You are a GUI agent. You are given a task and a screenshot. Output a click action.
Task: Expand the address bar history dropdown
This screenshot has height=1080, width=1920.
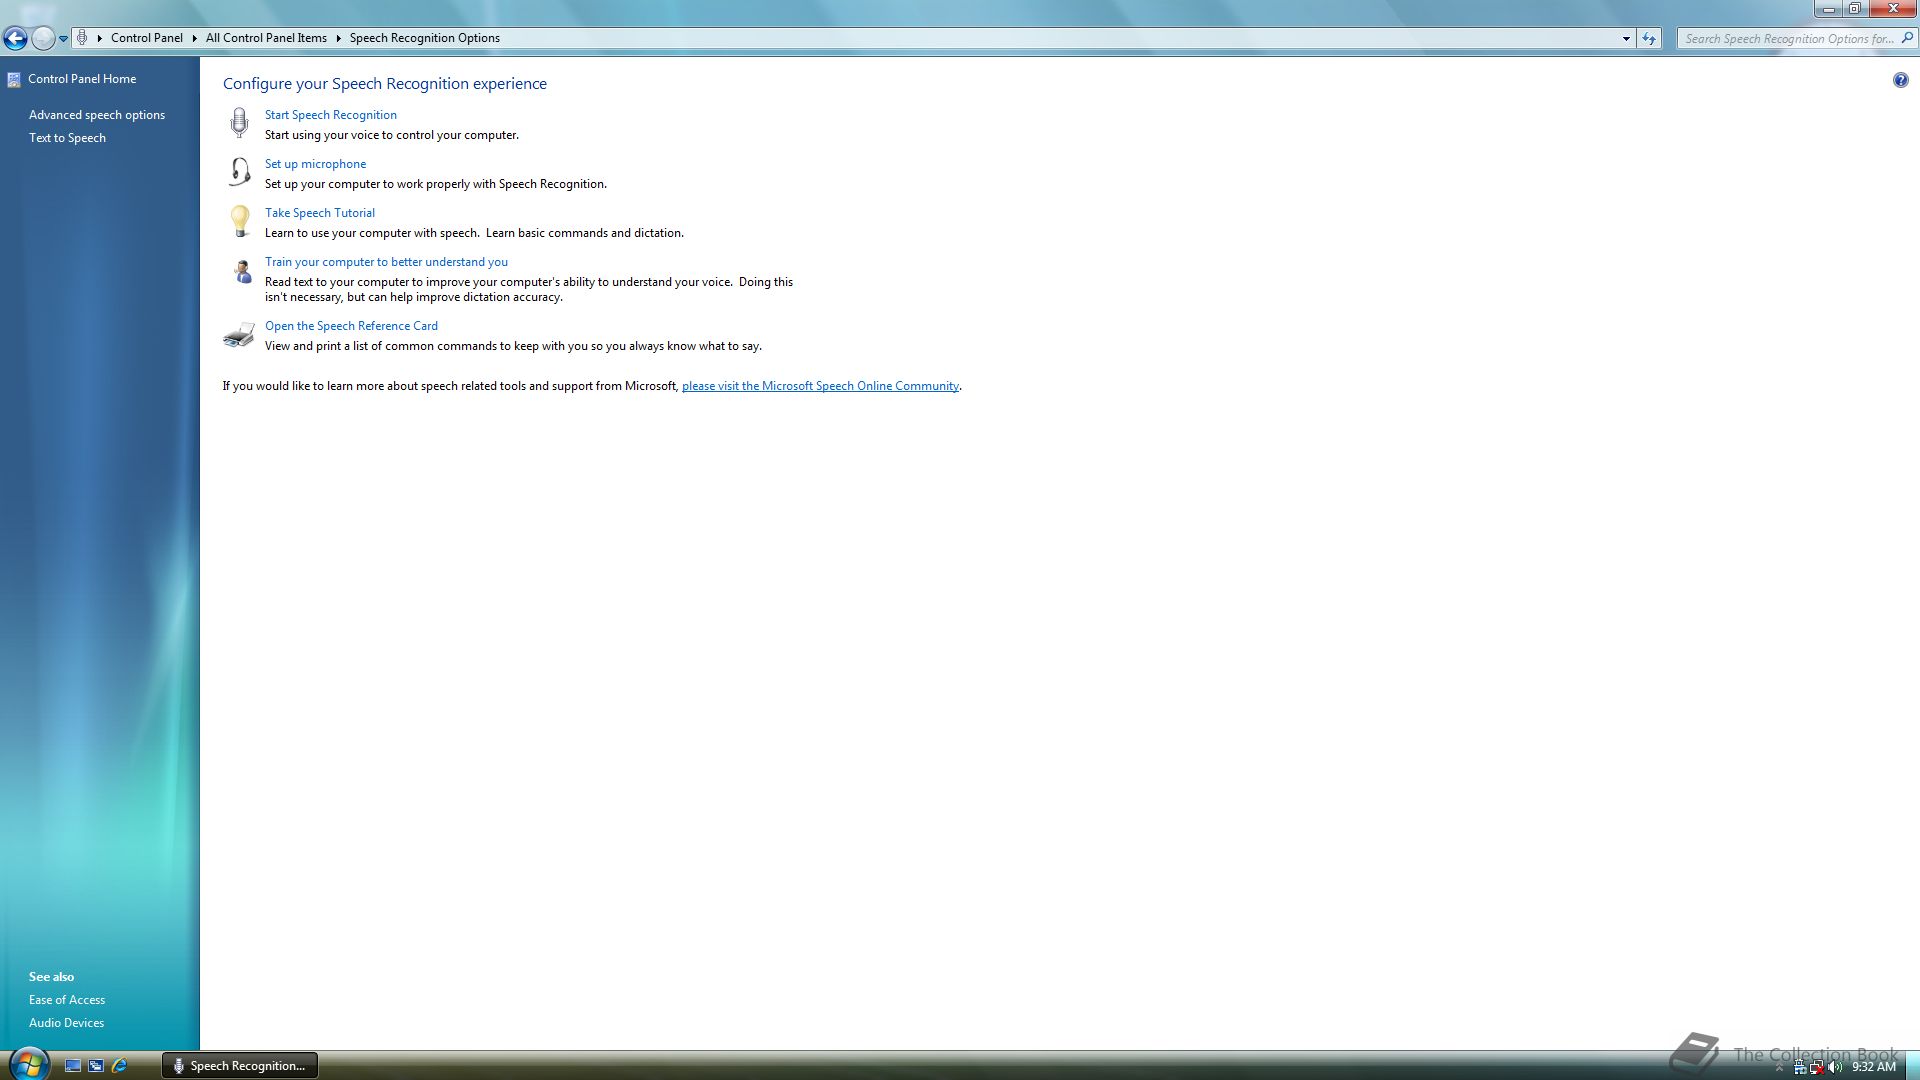[1626, 38]
